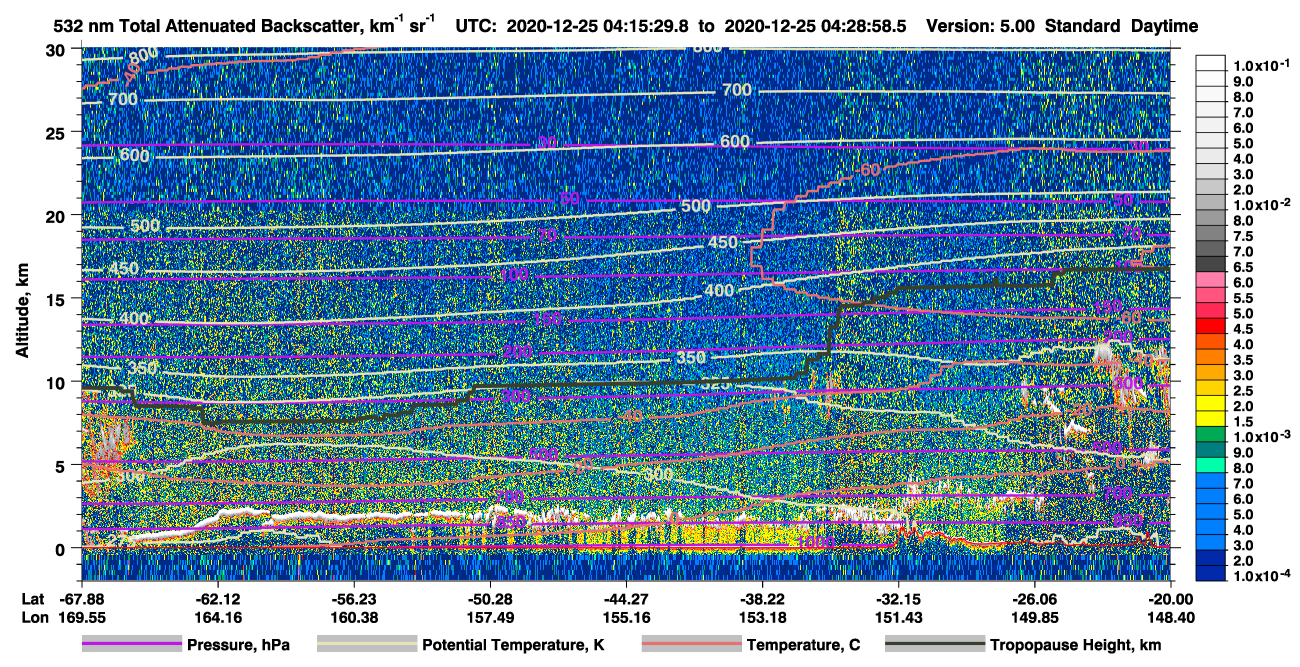This screenshot has height=667, width=1300.
Task: Click the colorbar label 6.5
Action: click(x=1244, y=266)
